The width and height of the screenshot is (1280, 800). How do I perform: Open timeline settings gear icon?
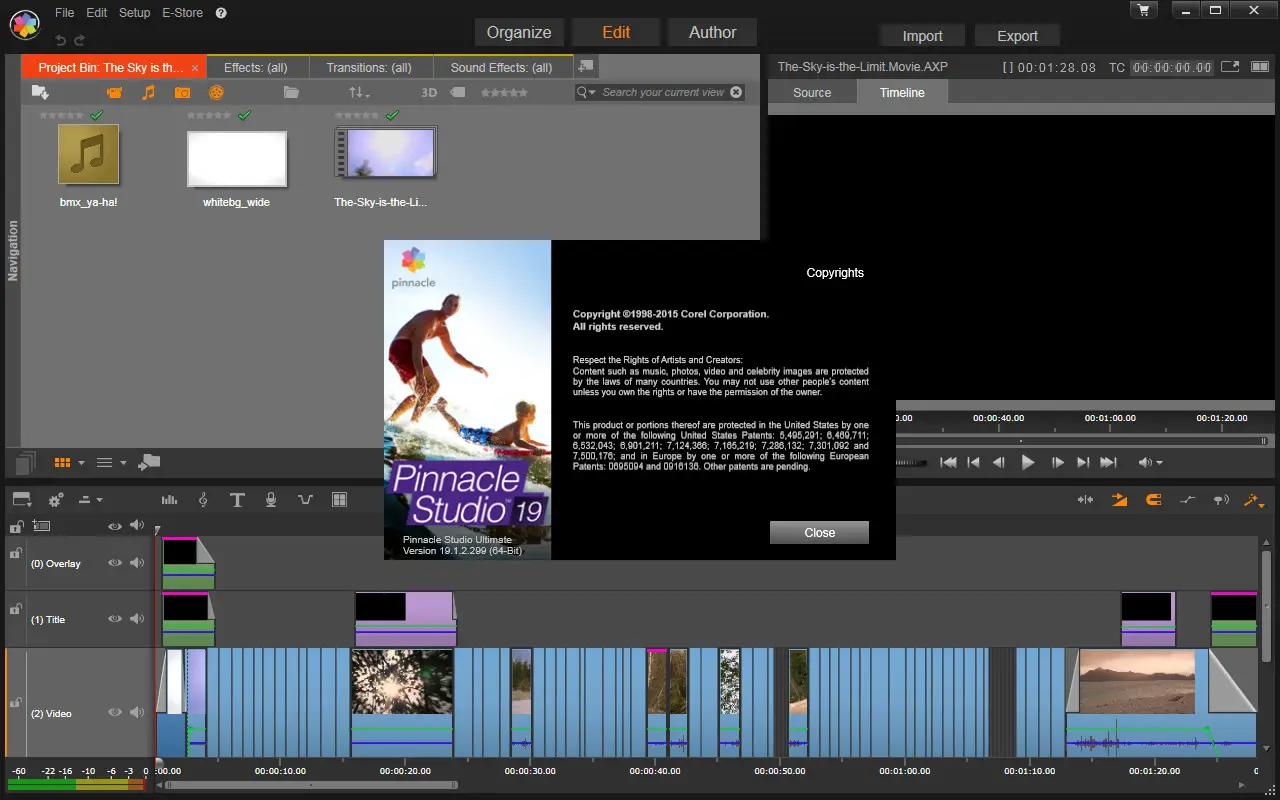click(x=55, y=500)
